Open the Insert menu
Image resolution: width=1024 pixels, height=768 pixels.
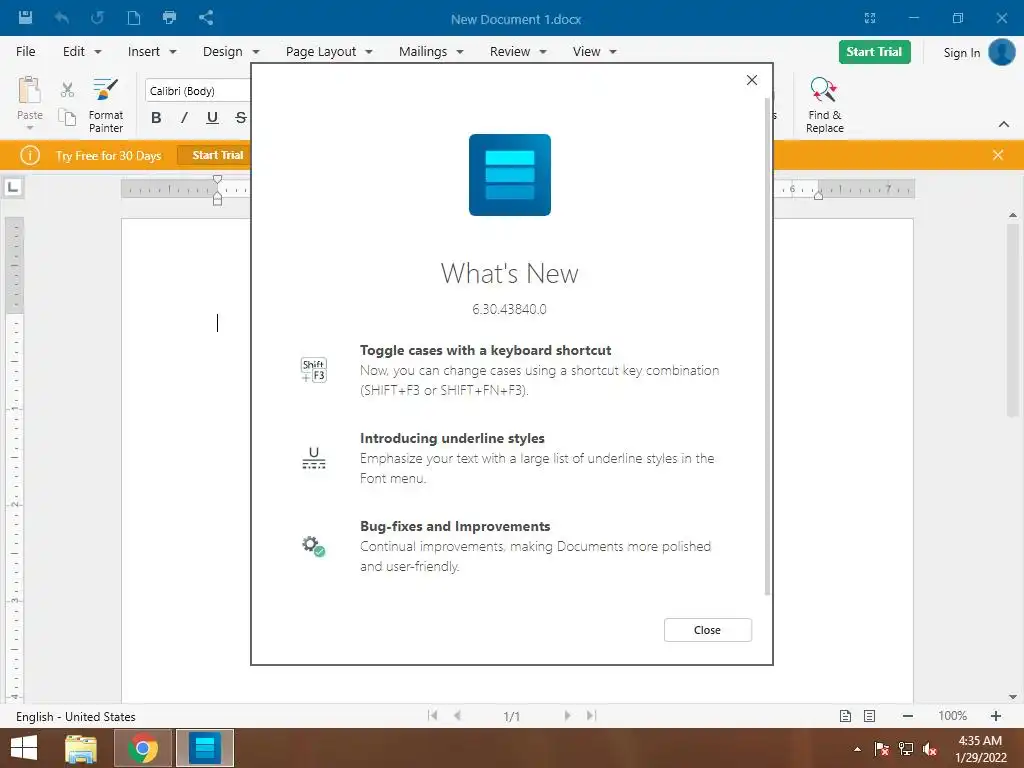(x=152, y=52)
